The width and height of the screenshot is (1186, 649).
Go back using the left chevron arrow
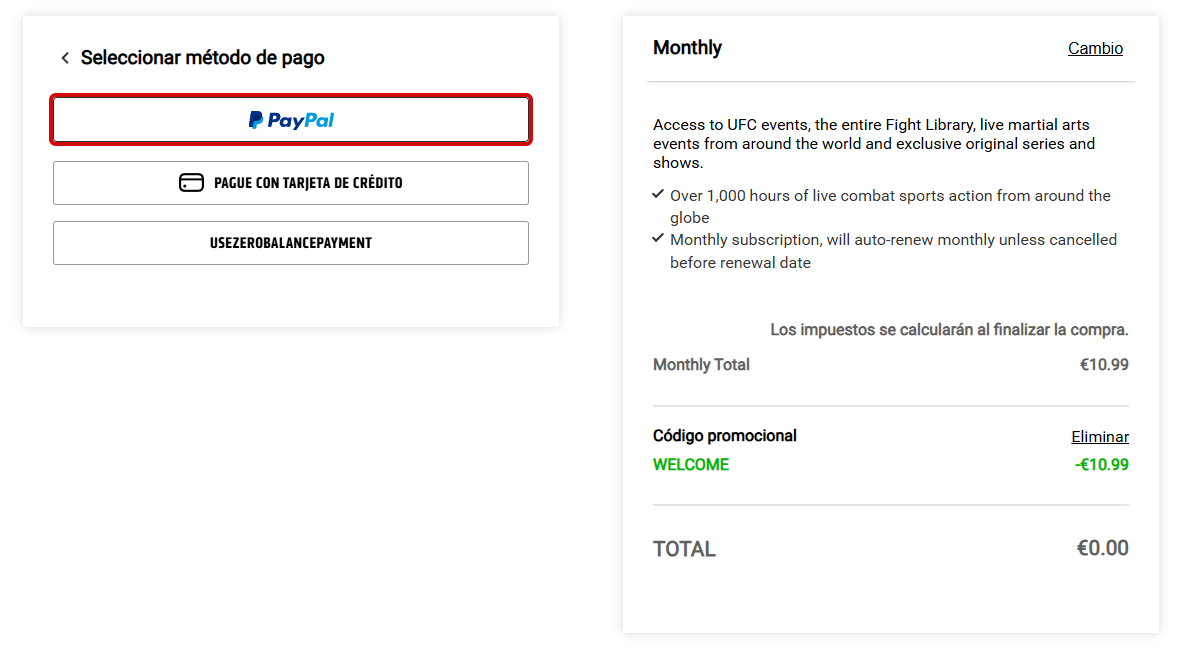[65, 58]
